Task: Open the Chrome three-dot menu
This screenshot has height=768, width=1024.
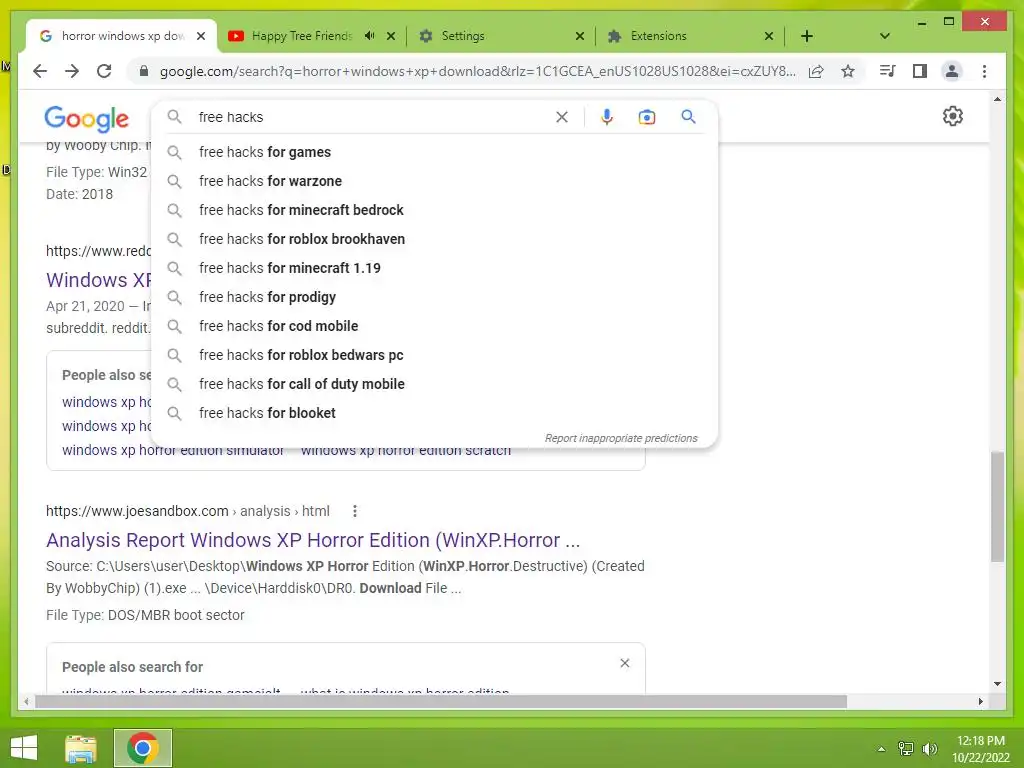Action: pyautogui.click(x=984, y=71)
